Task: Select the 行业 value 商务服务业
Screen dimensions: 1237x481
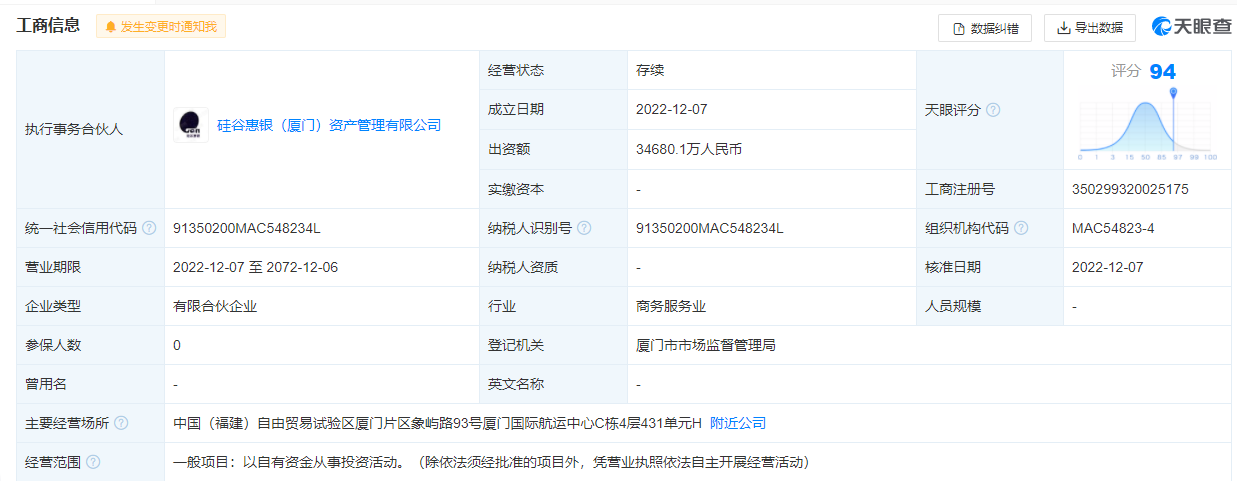Action: coord(671,306)
